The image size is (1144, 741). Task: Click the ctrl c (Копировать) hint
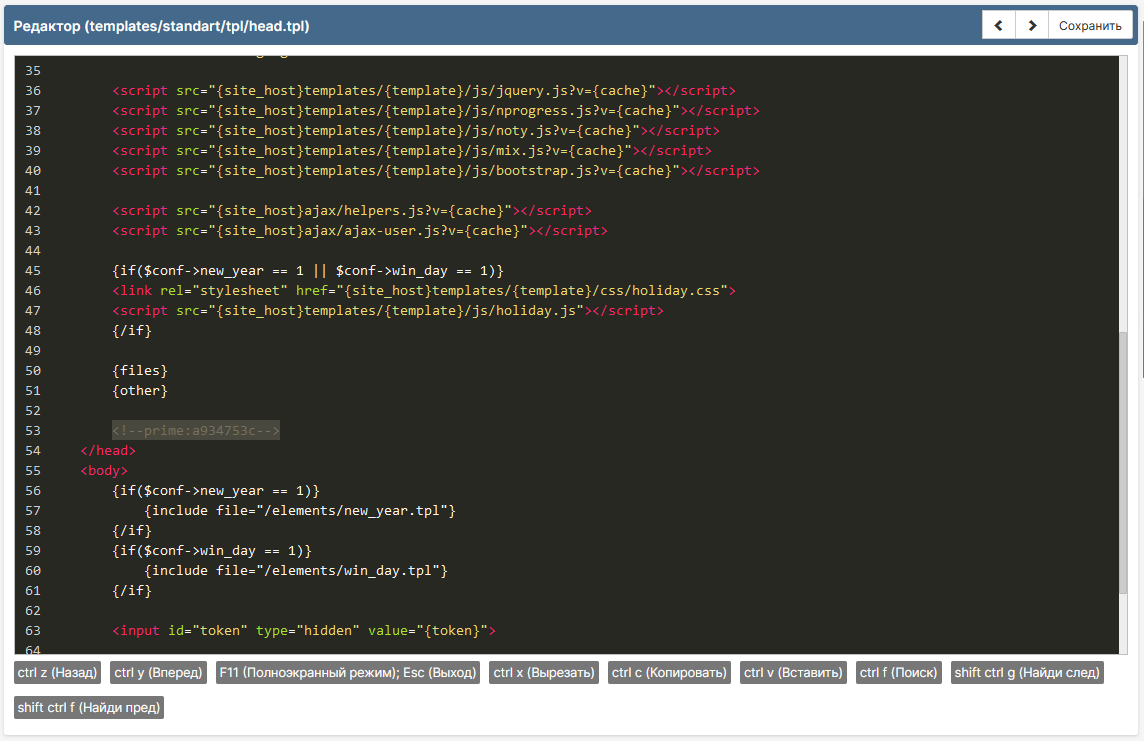click(669, 672)
